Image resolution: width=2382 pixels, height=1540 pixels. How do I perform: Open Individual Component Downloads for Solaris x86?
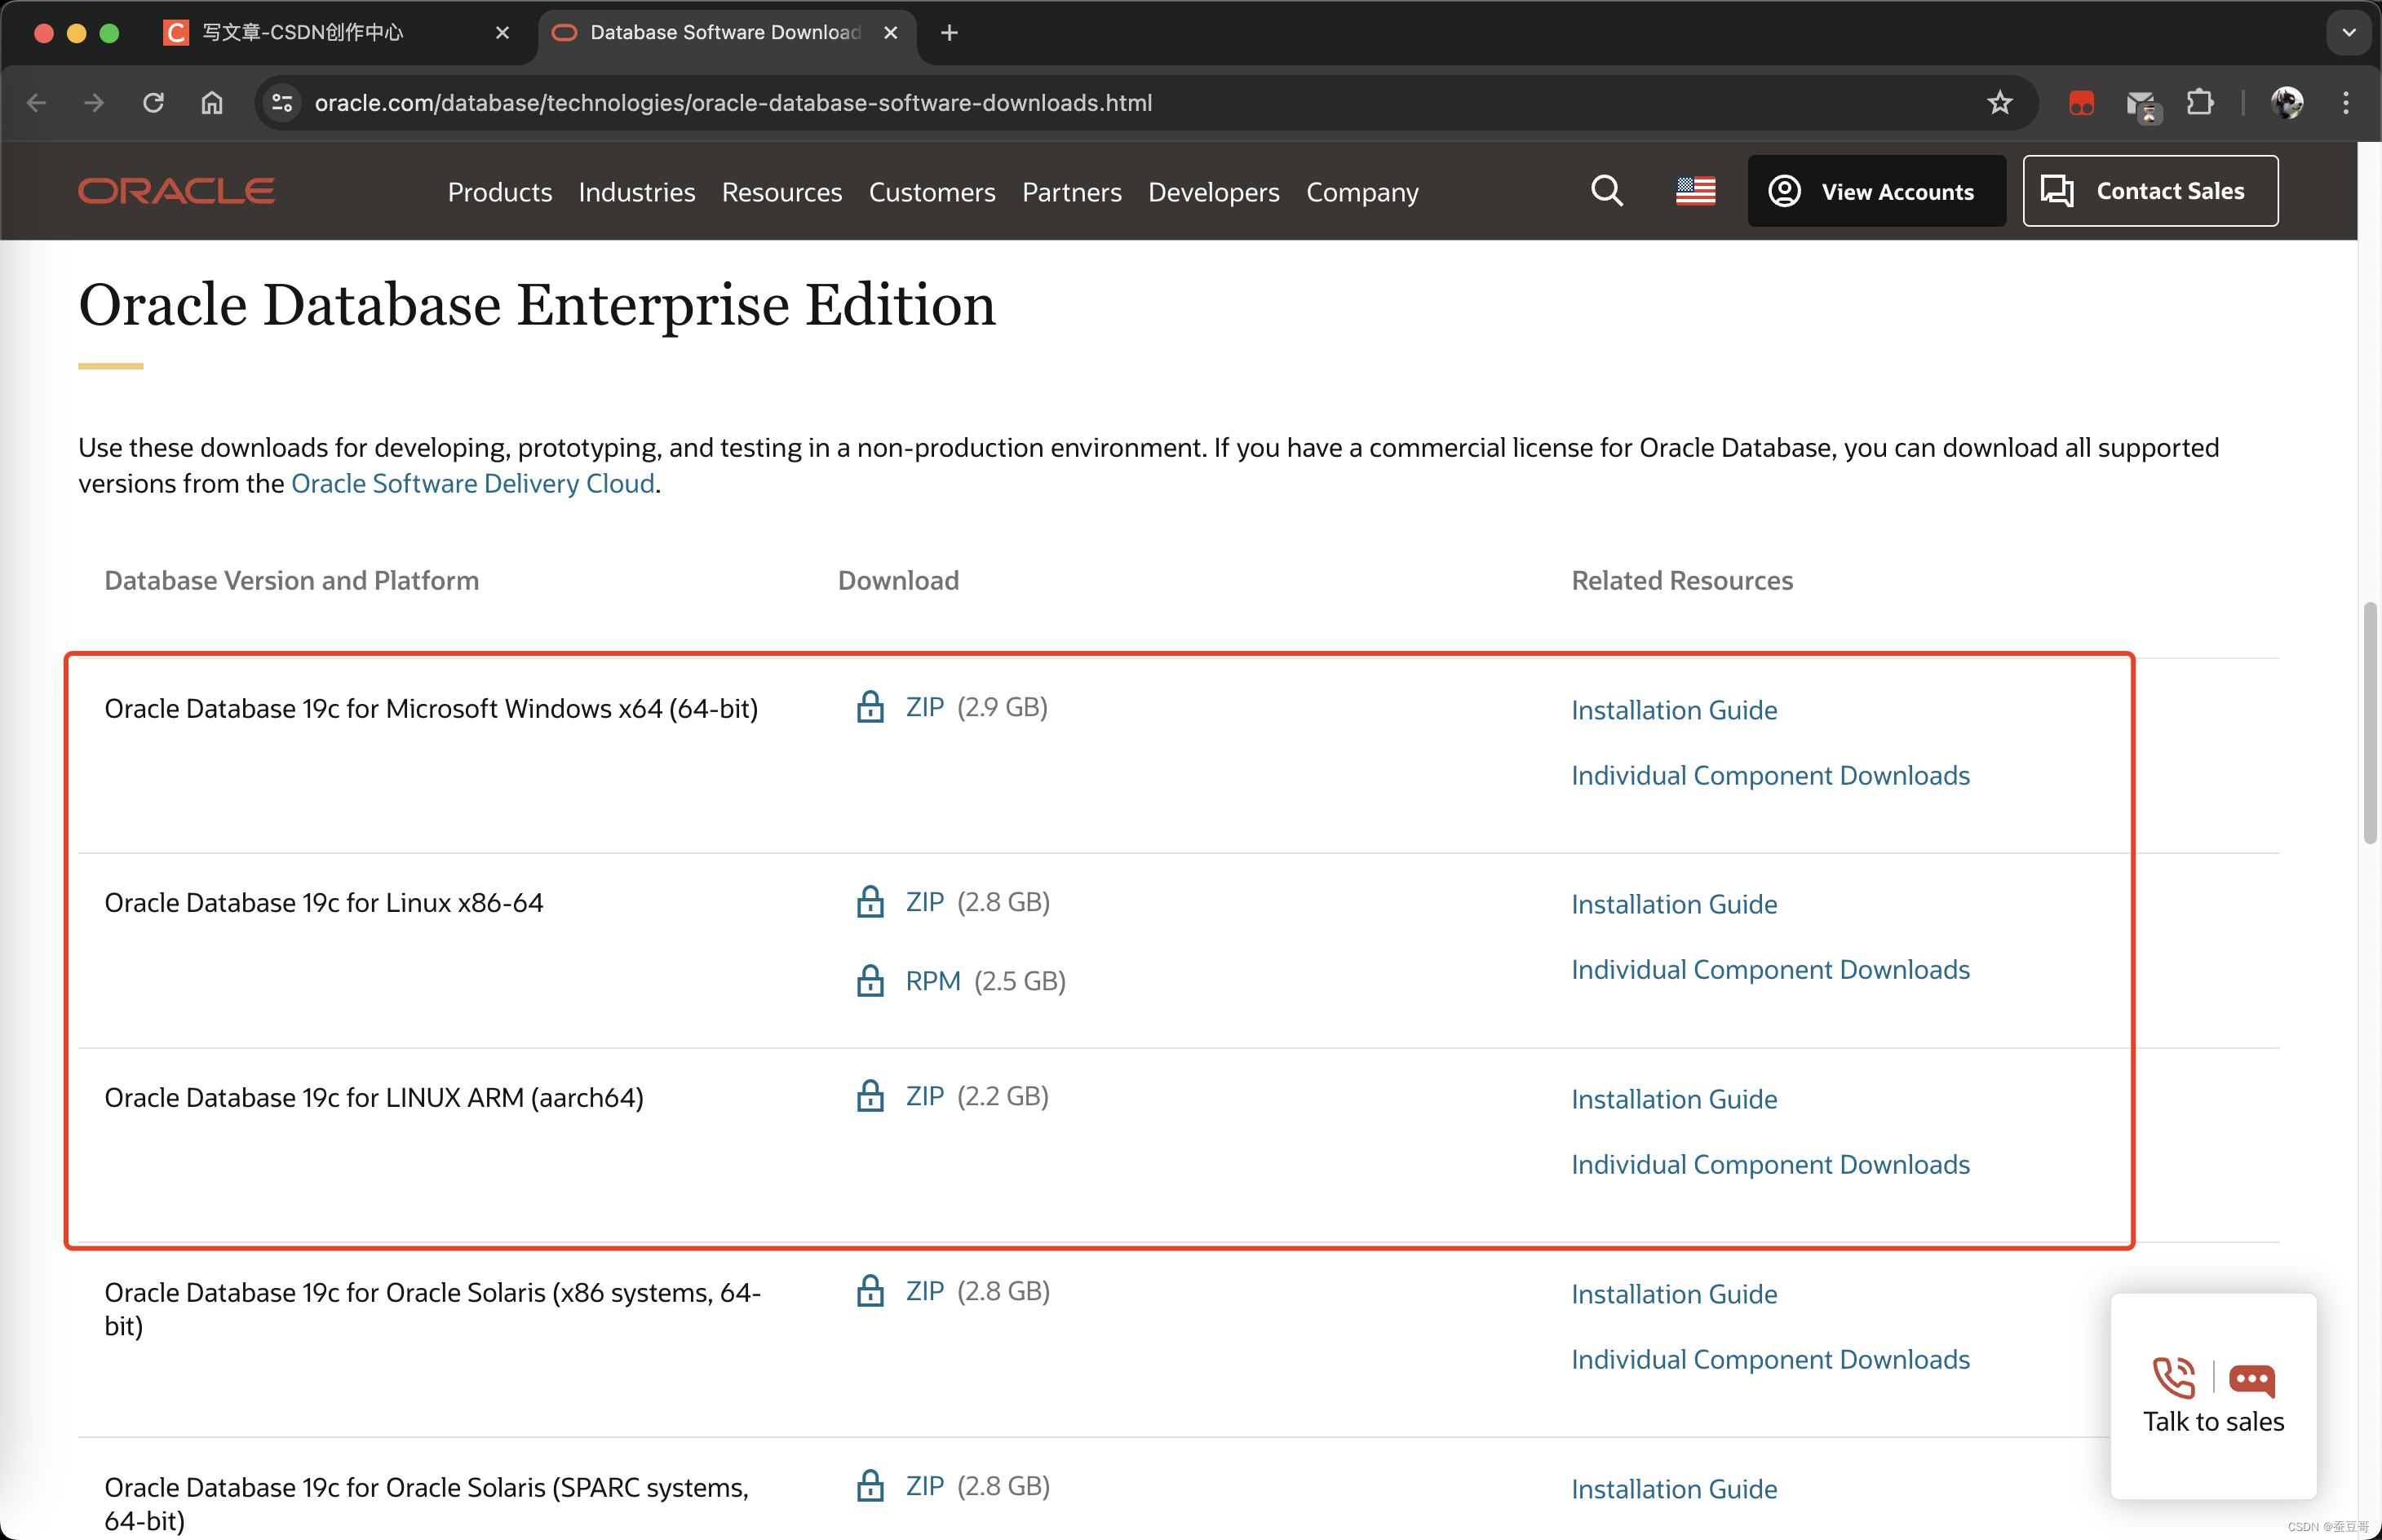pyautogui.click(x=1770, y=1359)
